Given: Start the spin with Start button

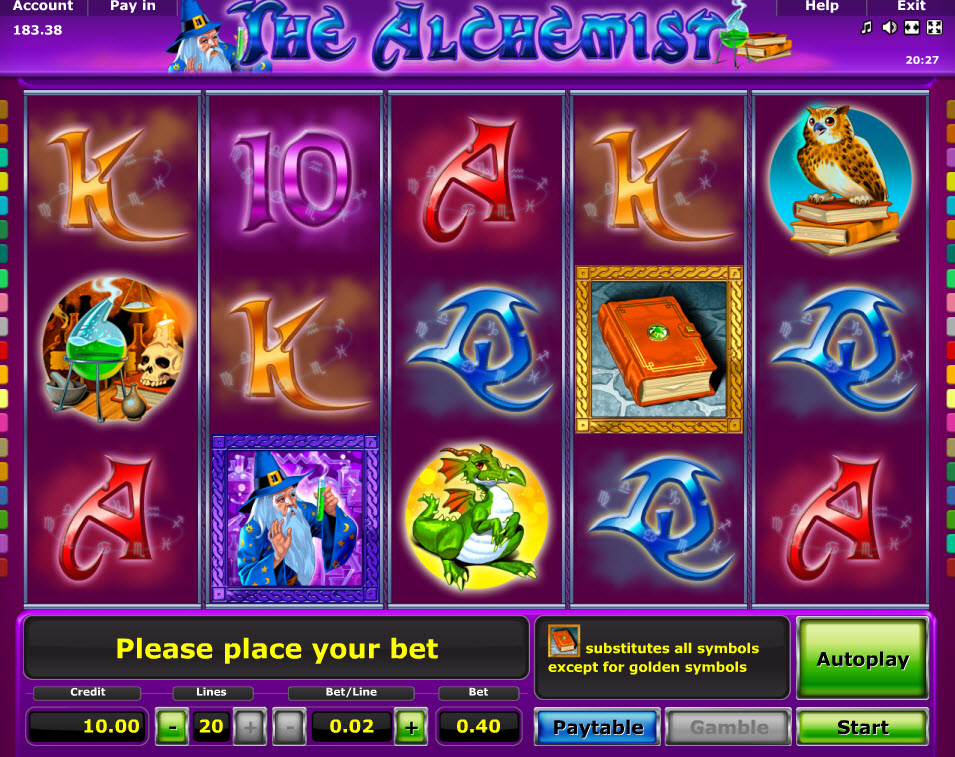Looking at the screenshot, I should (862, 727).
